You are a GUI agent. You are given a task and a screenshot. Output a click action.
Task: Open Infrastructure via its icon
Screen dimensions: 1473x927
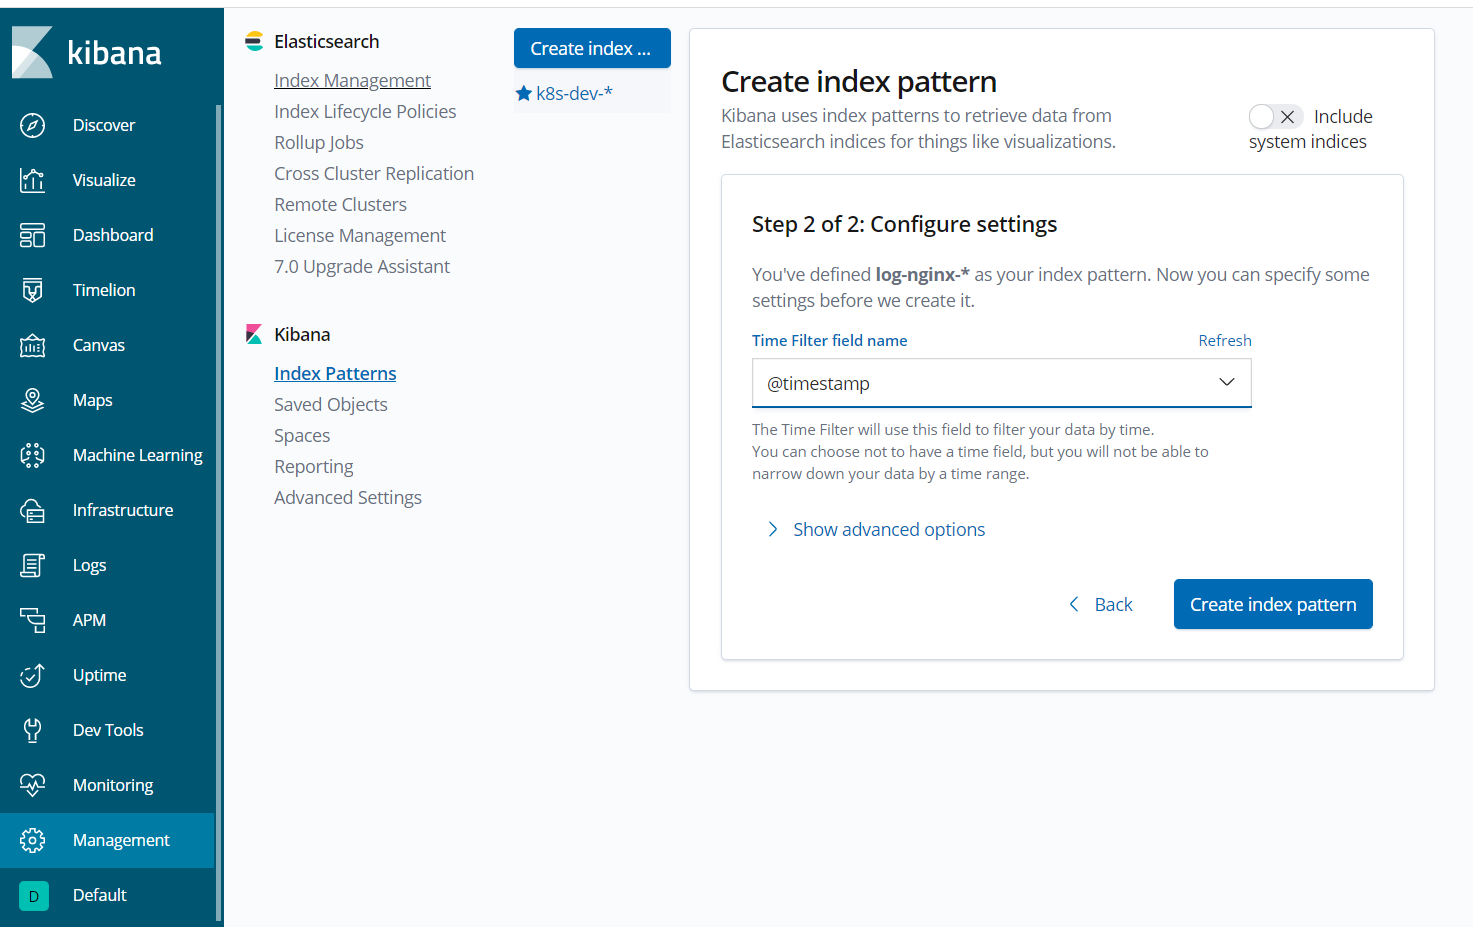click(x=32, y=510)
